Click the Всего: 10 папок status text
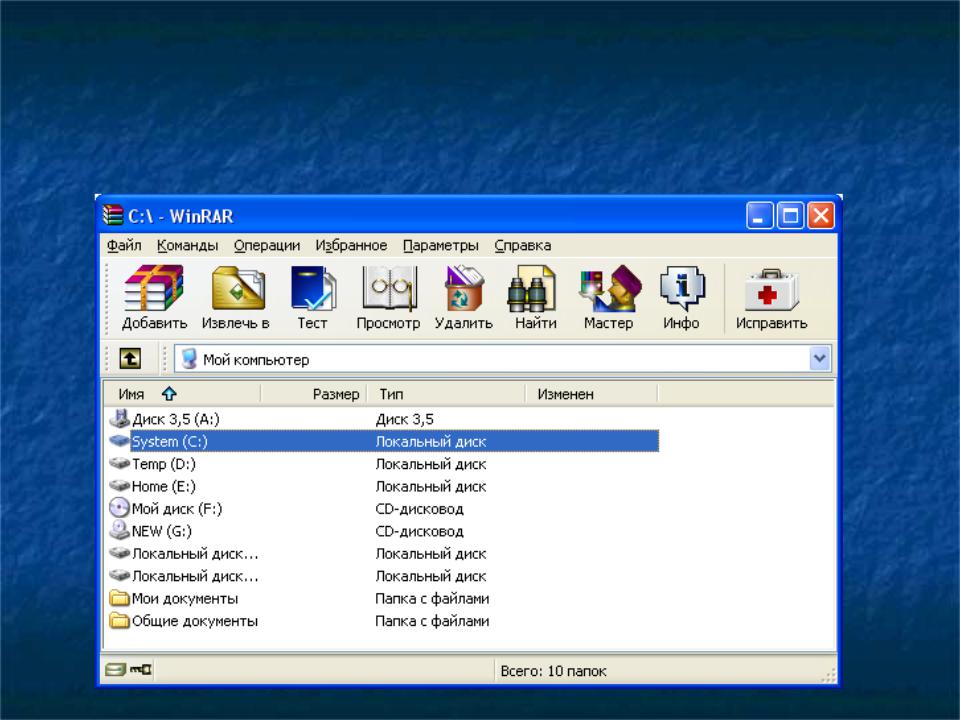The height and width of the screenshot is (720, 960). (553, 671)
